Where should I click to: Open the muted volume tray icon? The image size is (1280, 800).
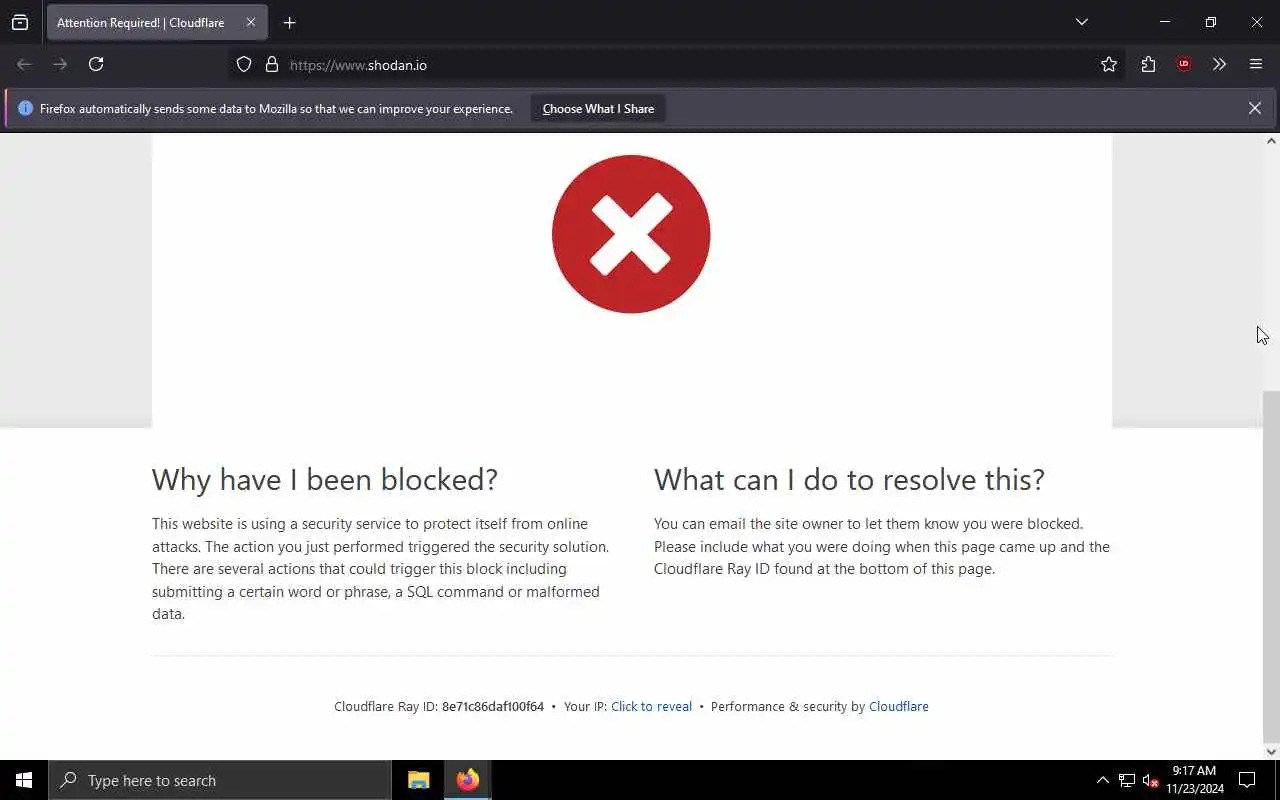pyautogui.click(x=1150, y=780)
